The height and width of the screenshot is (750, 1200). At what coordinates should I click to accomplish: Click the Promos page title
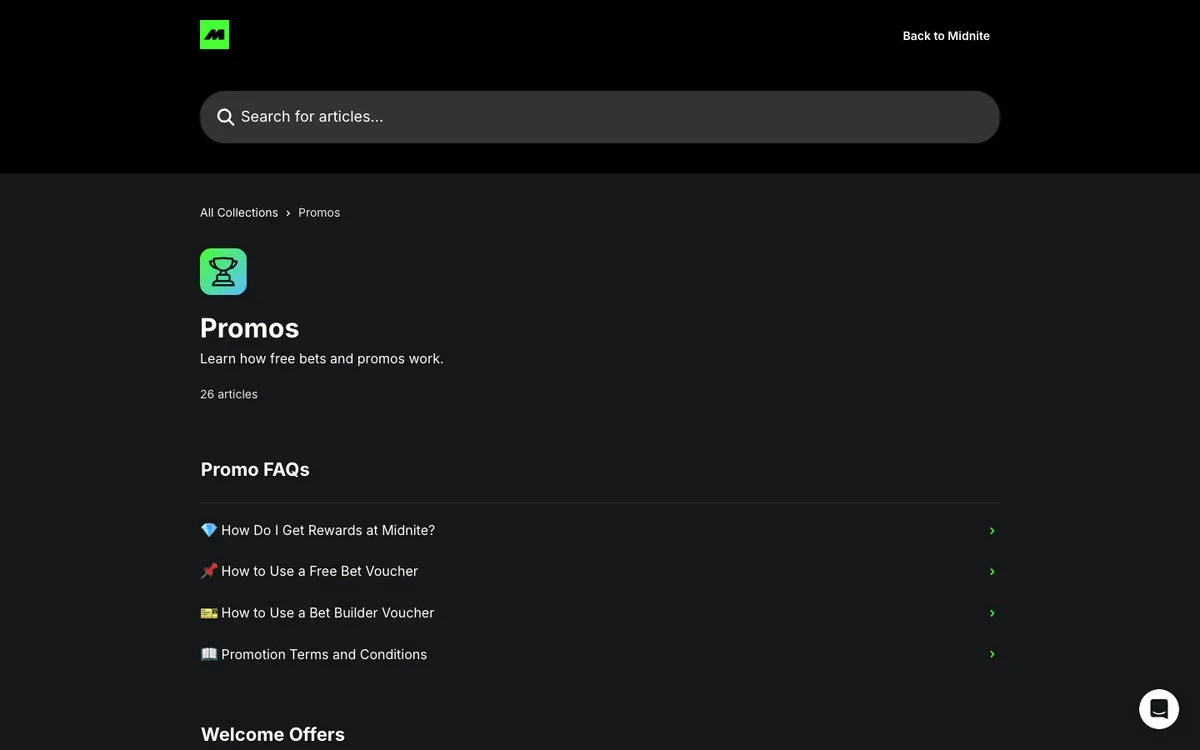tap(250, 328)
